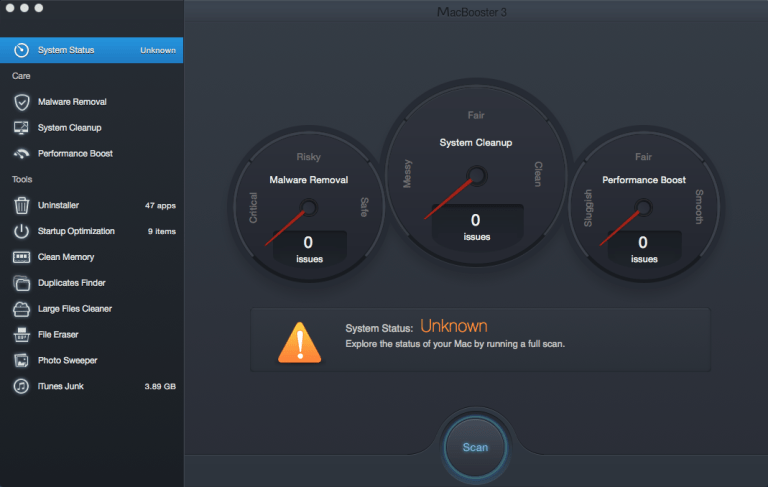Click the File Eraser shredder icon
The width and height of the screenshot is (768, 487).
pyautogui.click(x=22, y=335)
